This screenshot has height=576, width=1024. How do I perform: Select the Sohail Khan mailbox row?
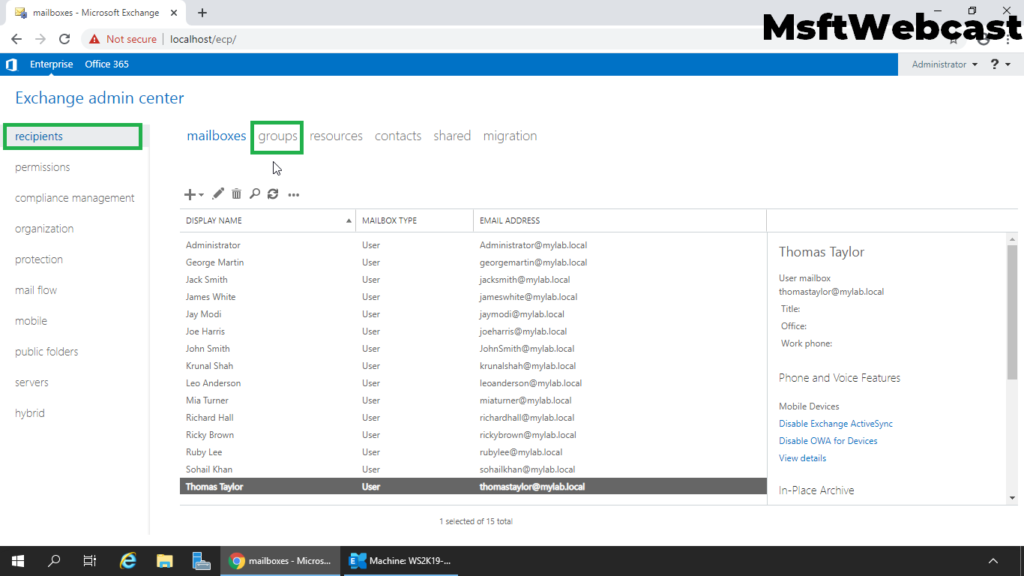(473, 470)
